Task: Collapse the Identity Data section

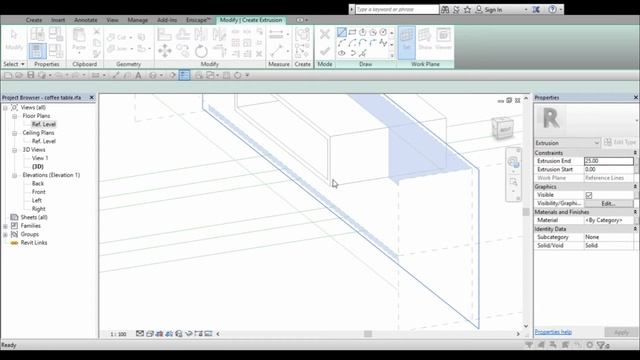Action: (x=635, y=229)
